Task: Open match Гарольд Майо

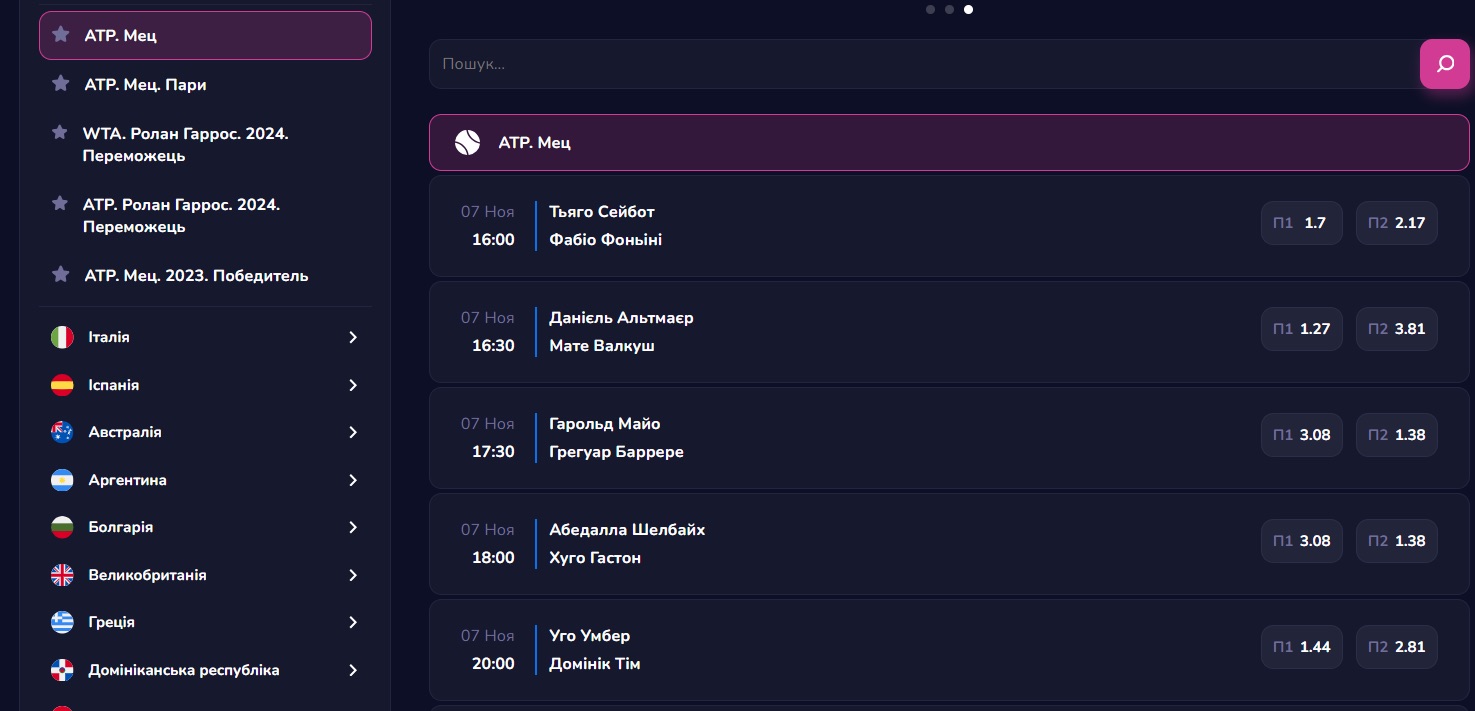Action: click(x=605, y=423)
